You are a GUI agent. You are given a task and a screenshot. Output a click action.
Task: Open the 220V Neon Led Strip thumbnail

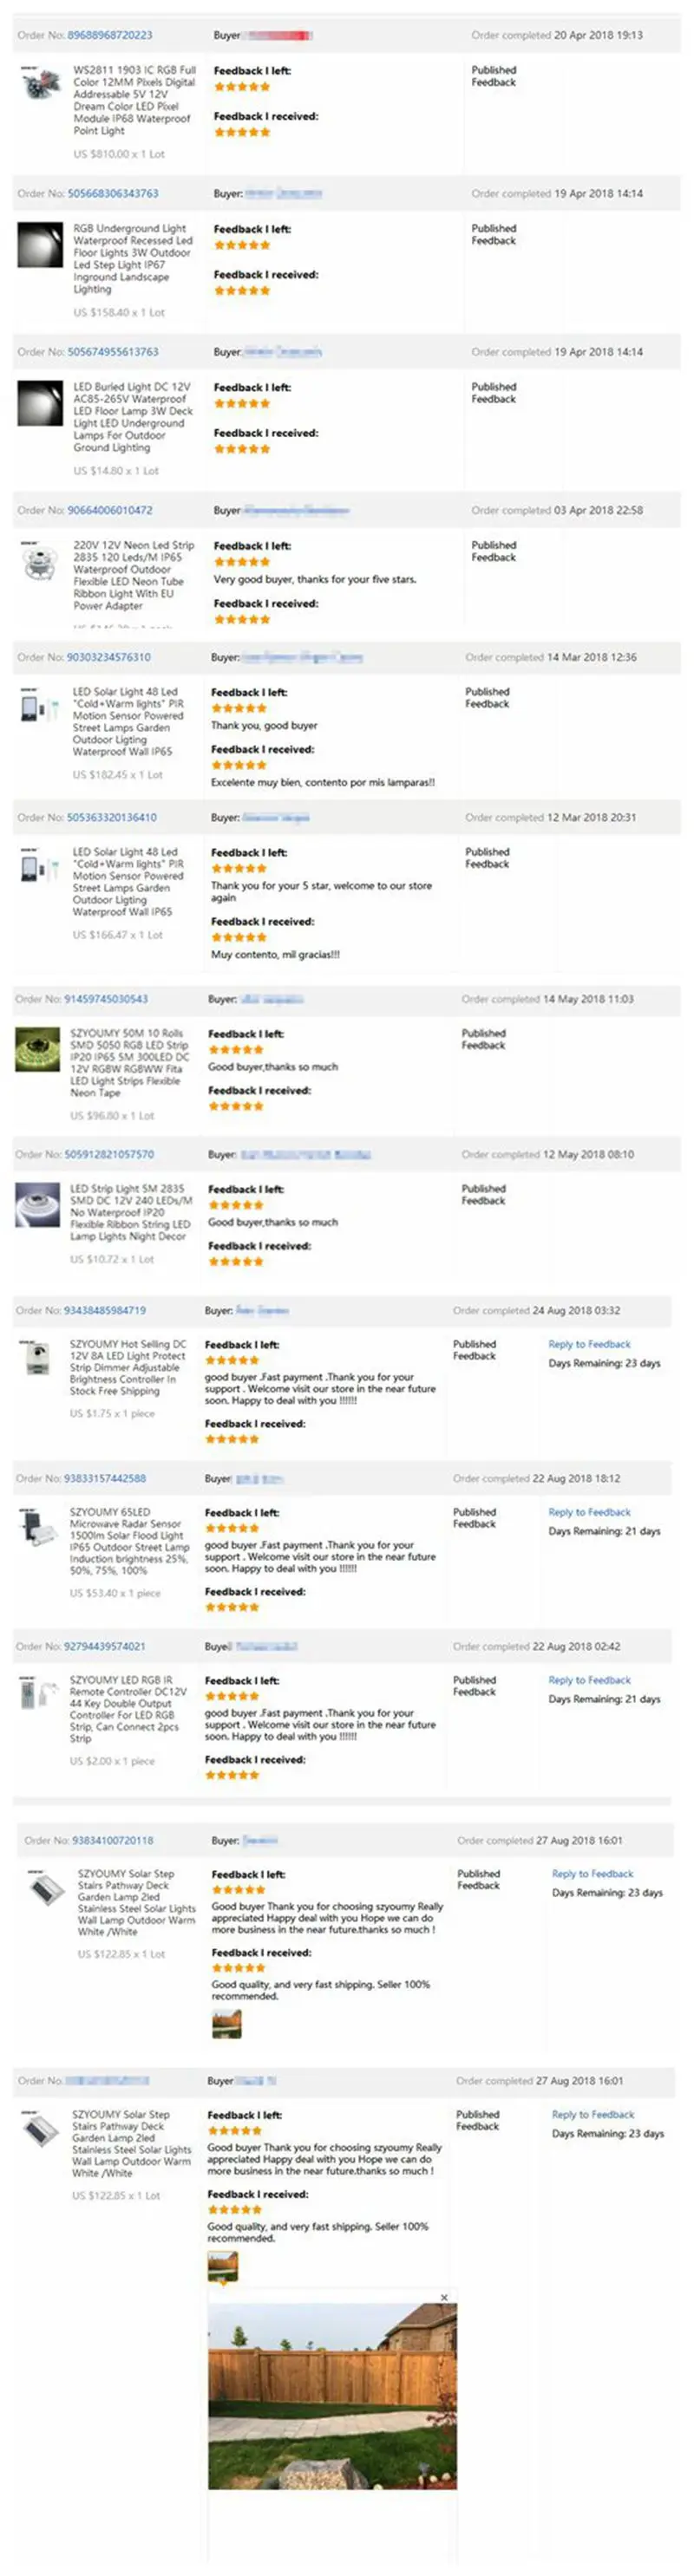pos(40,560)
